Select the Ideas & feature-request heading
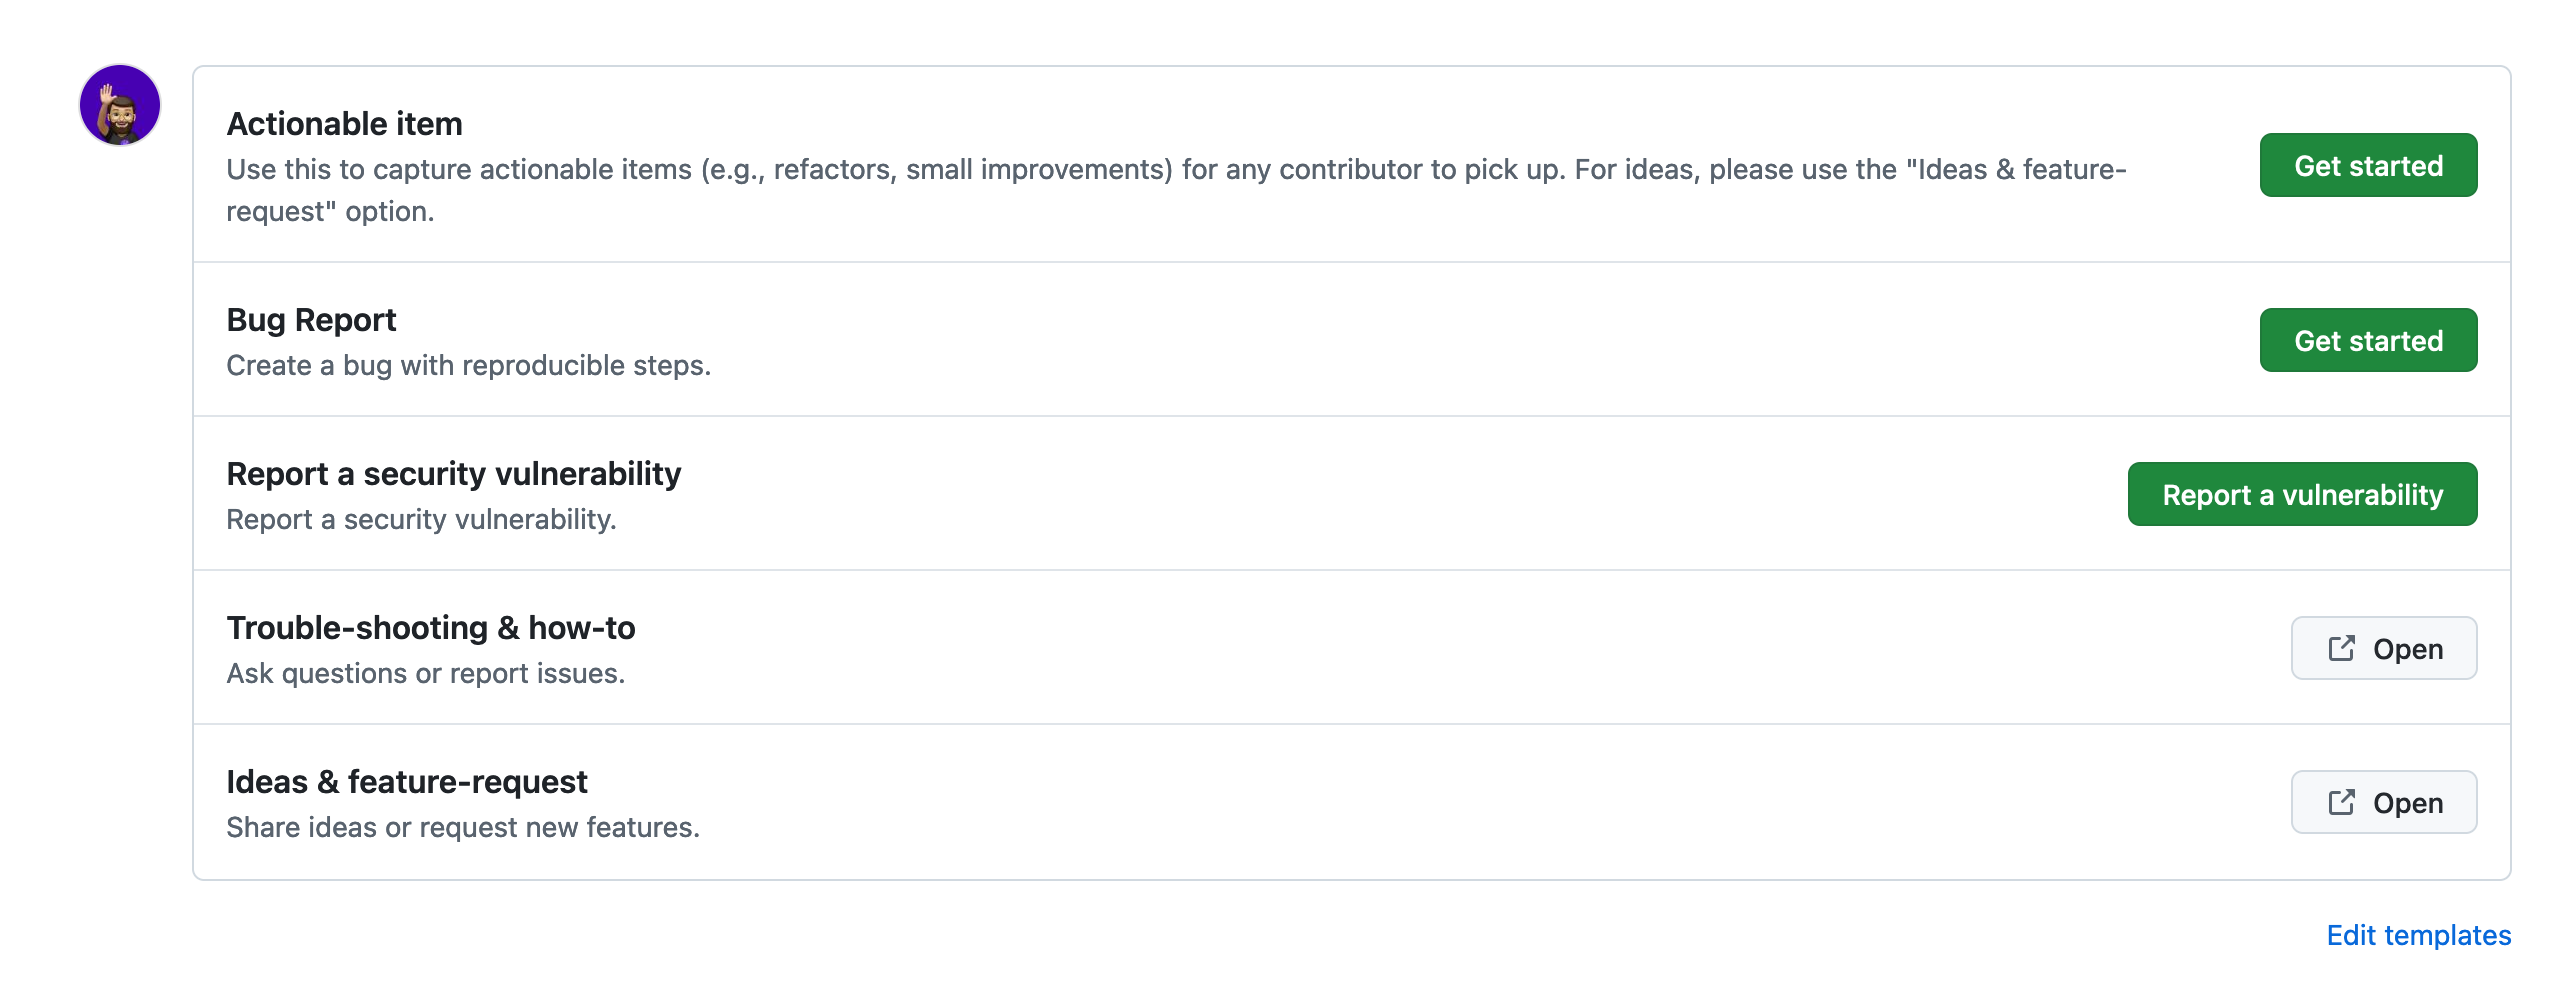Image resolution: width=2566 pixels, height=994 pixels. [406, 782]
